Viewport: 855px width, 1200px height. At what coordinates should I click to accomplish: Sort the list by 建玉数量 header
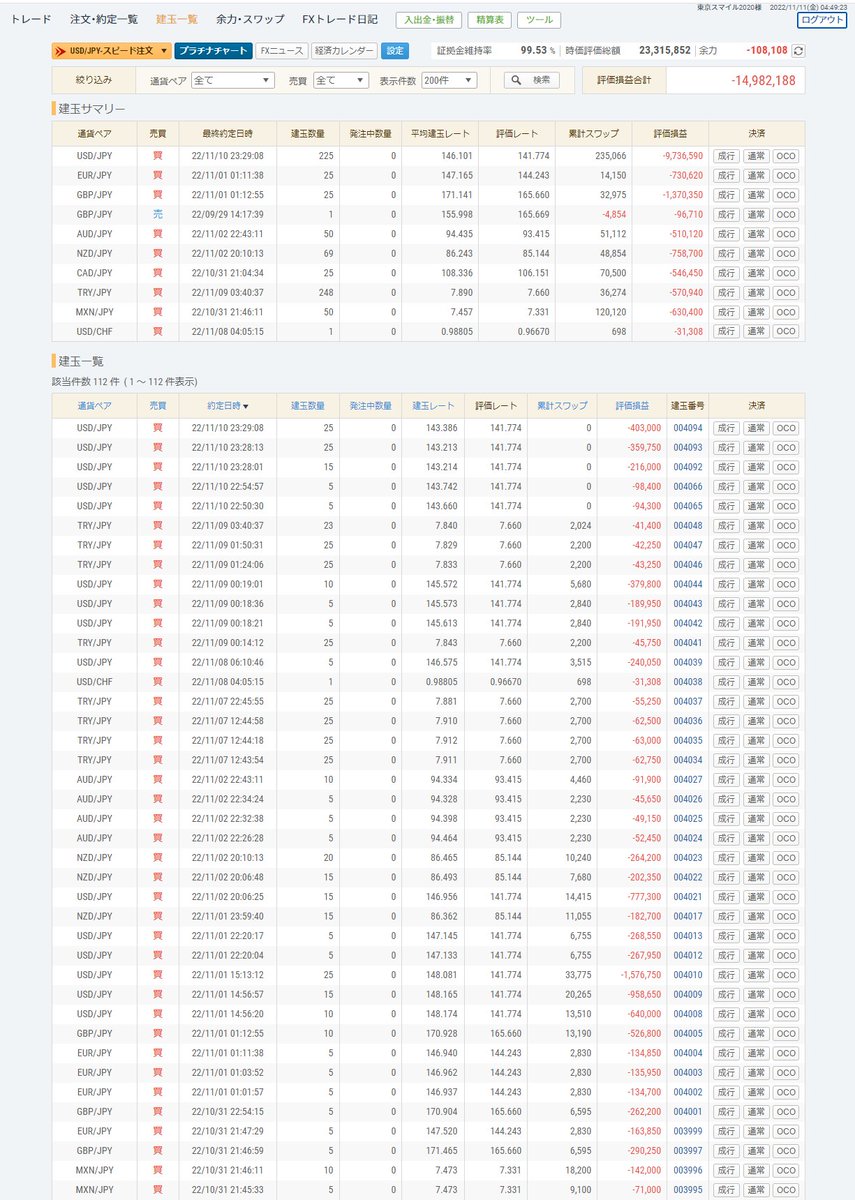[307, 405]
